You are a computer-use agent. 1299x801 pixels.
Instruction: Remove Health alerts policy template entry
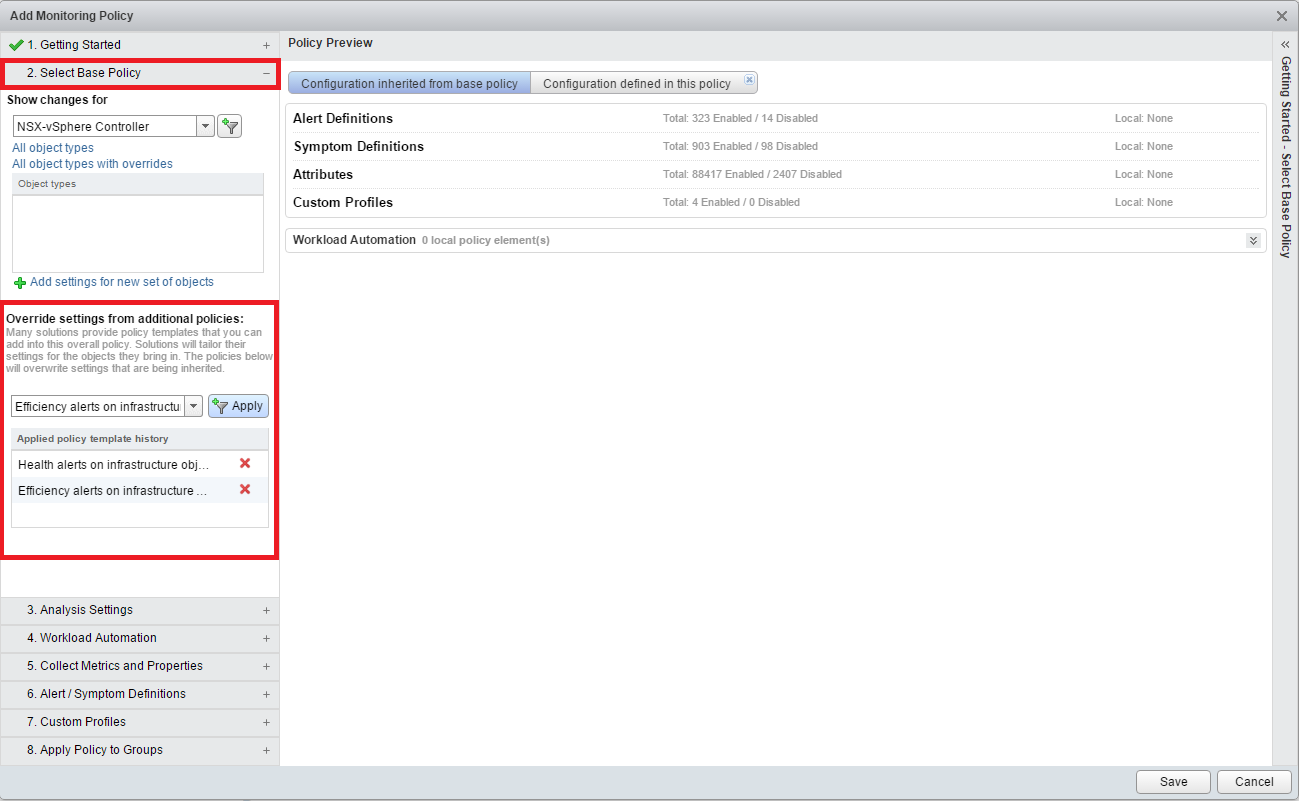[x=245, y=464]
